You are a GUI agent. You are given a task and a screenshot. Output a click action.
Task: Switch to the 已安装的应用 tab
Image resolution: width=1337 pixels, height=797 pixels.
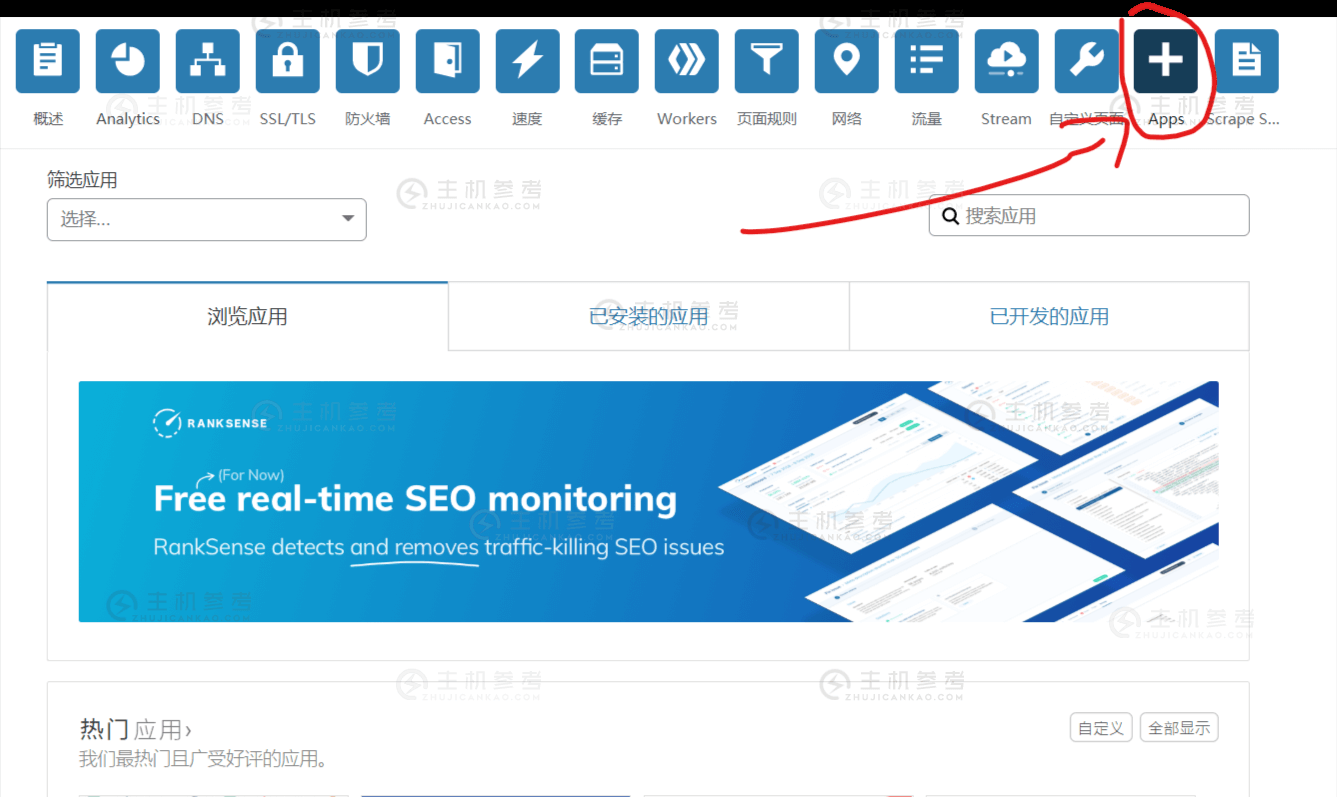click(x=649, y=316)
